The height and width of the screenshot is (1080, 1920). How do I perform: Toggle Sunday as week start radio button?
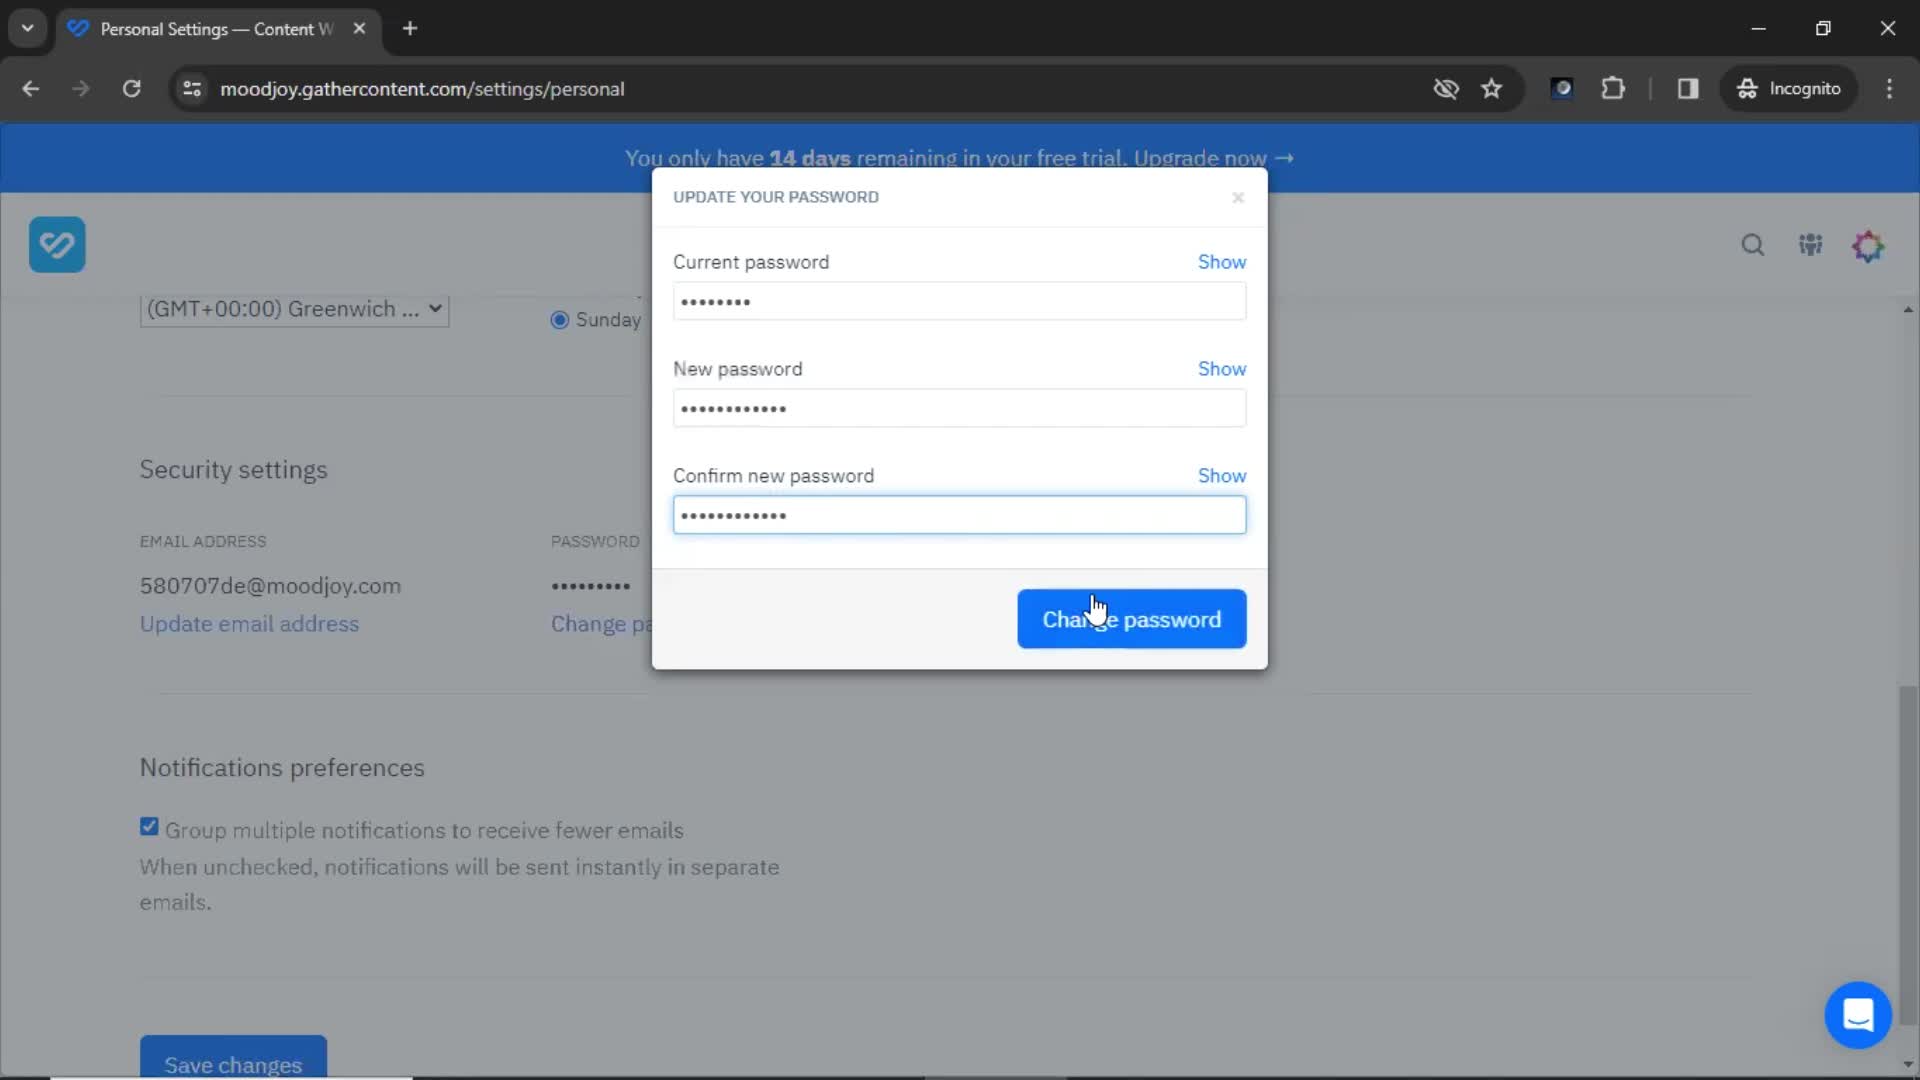point(559,318)
